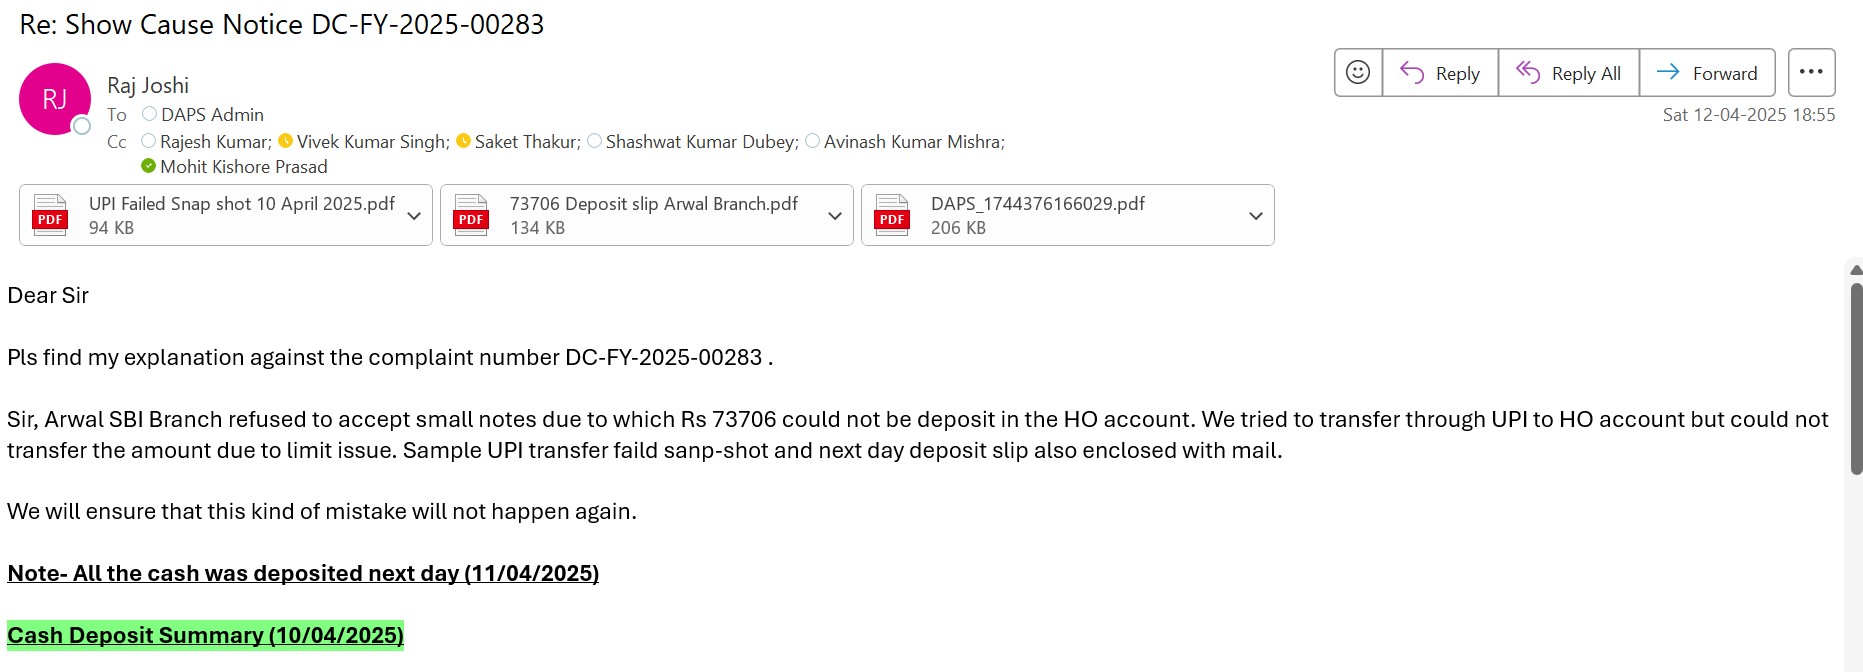
Task: Click the Reply button
Action: tap(1440, 73)
